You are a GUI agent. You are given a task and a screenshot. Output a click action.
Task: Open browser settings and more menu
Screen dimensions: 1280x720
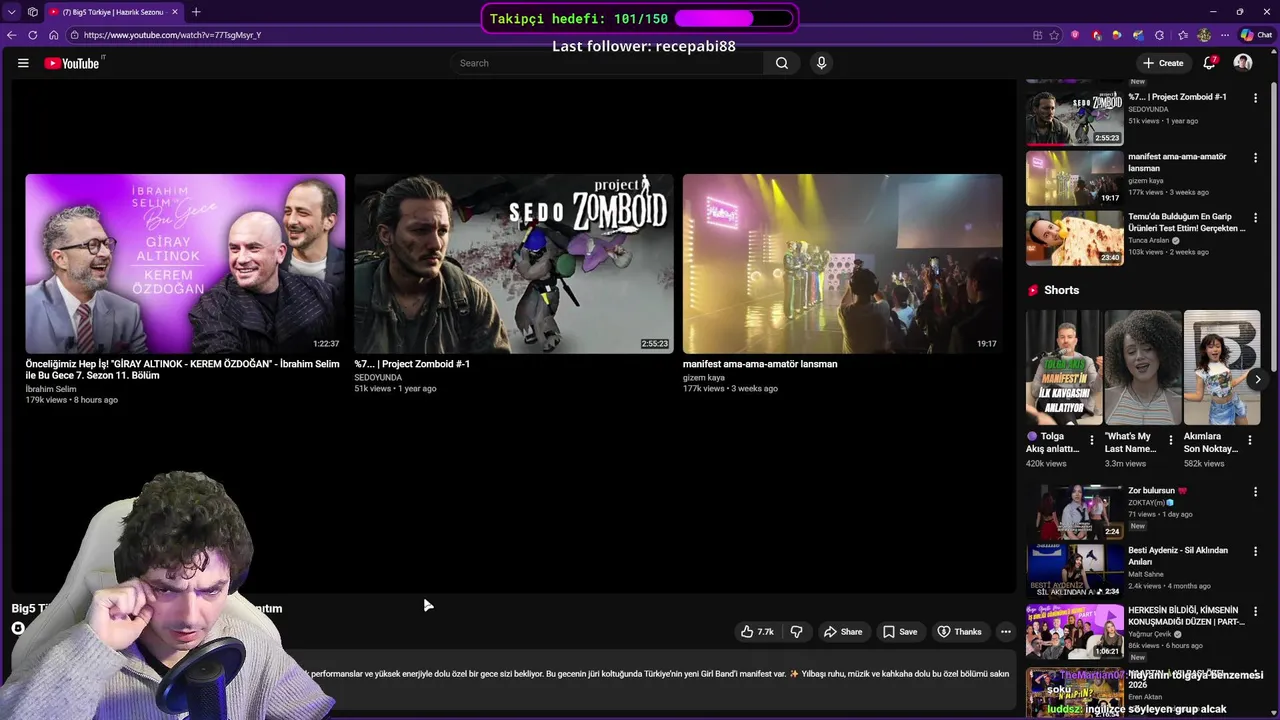point(1225,35)
